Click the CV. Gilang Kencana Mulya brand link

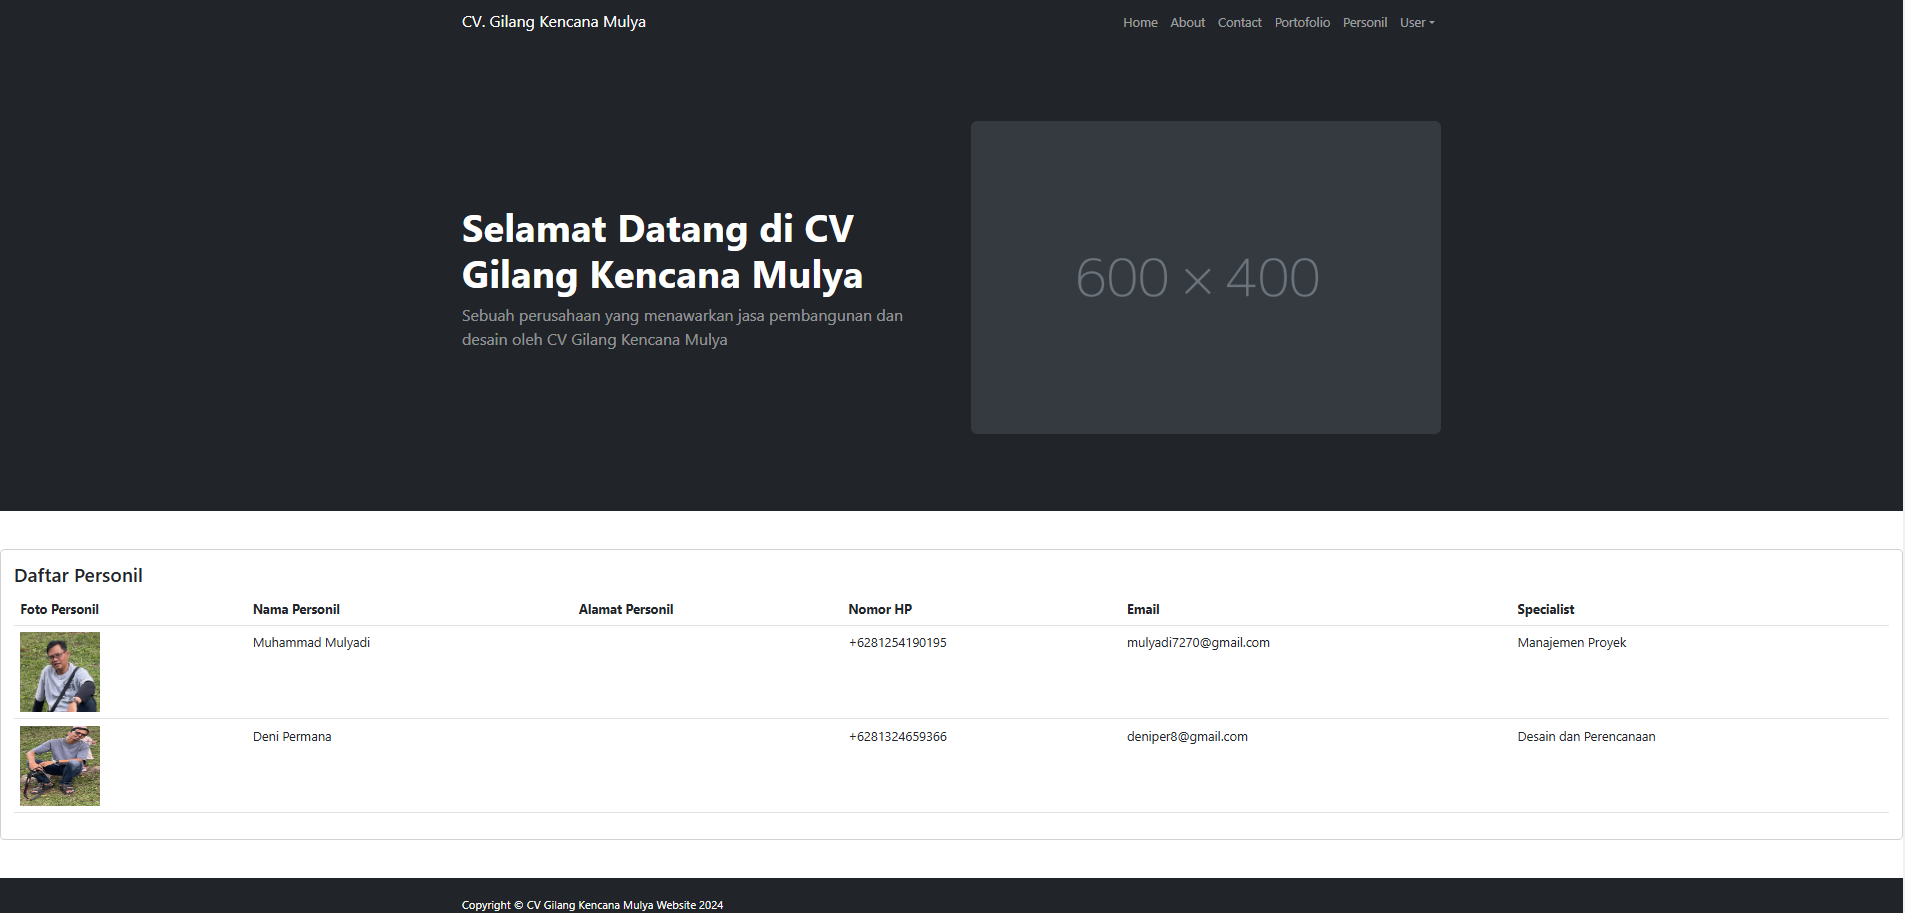pyautogui.click(x=553, y=21)
